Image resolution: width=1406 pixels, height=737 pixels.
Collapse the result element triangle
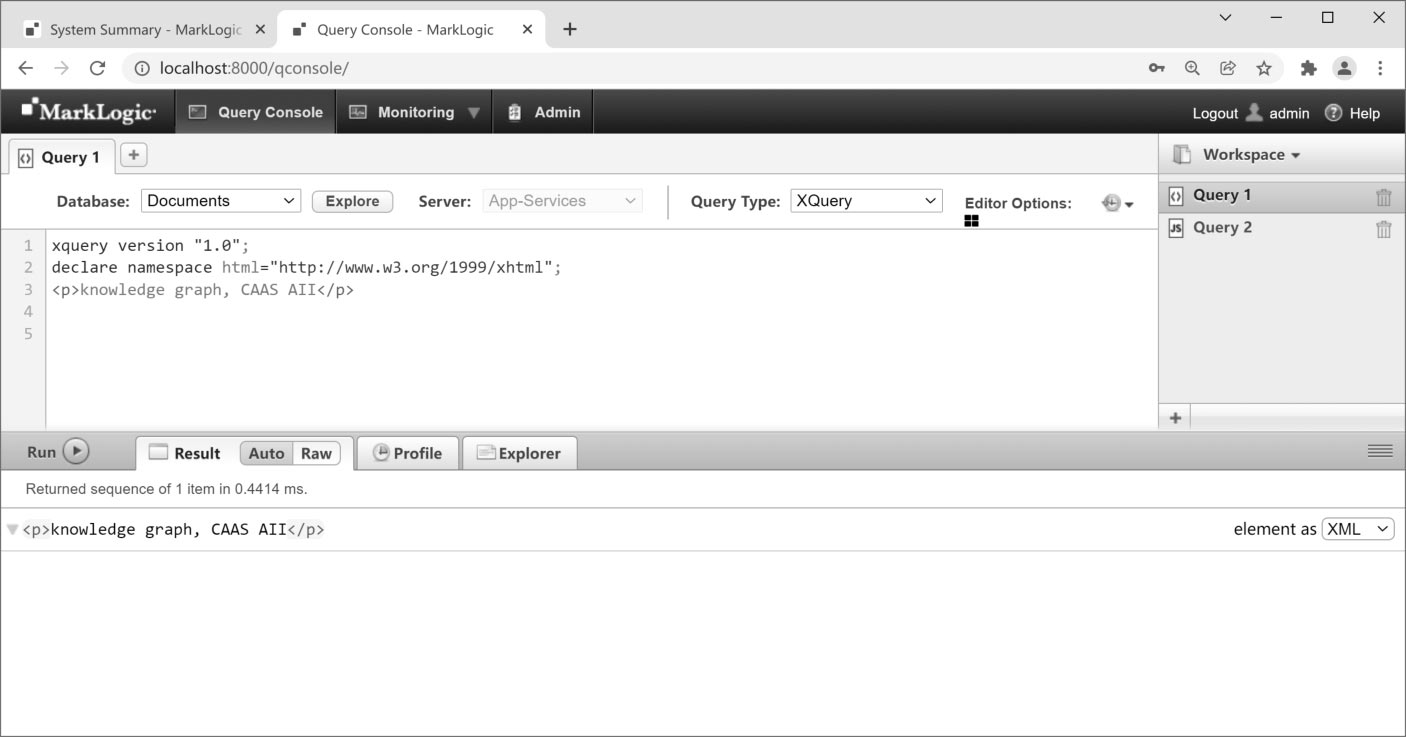[x=12, y=529]
